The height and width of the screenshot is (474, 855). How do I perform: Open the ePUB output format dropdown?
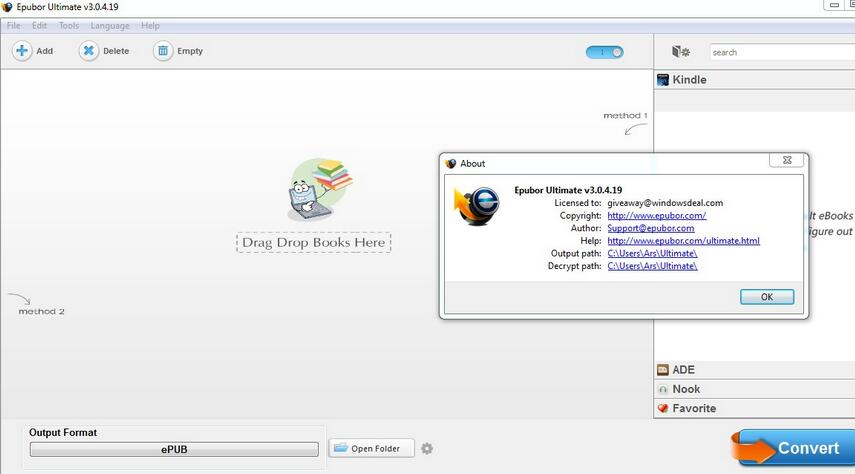[174, 449]
